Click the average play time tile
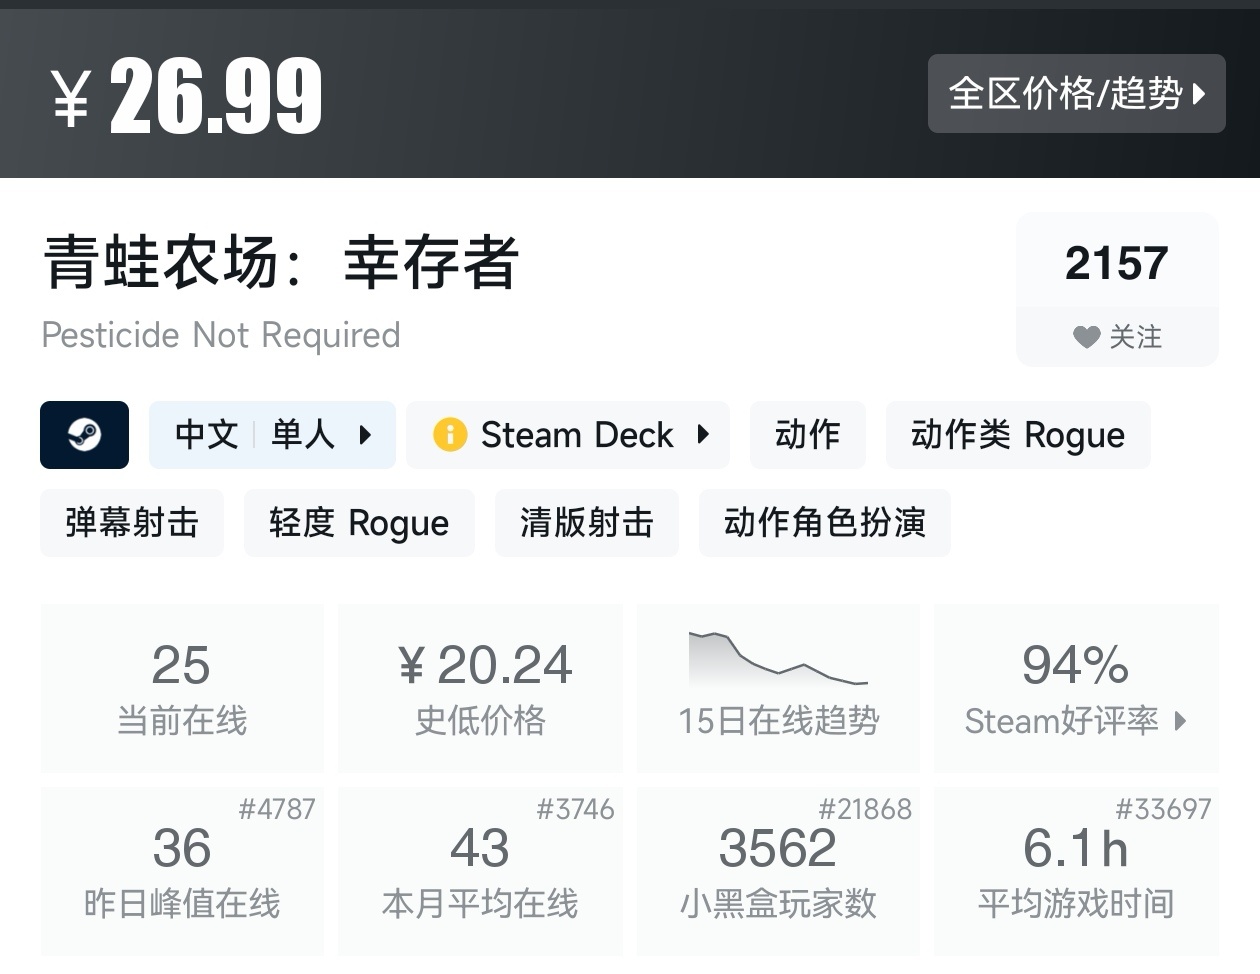The width and height of the screenshot is (1260, 974). (1075, 870)
